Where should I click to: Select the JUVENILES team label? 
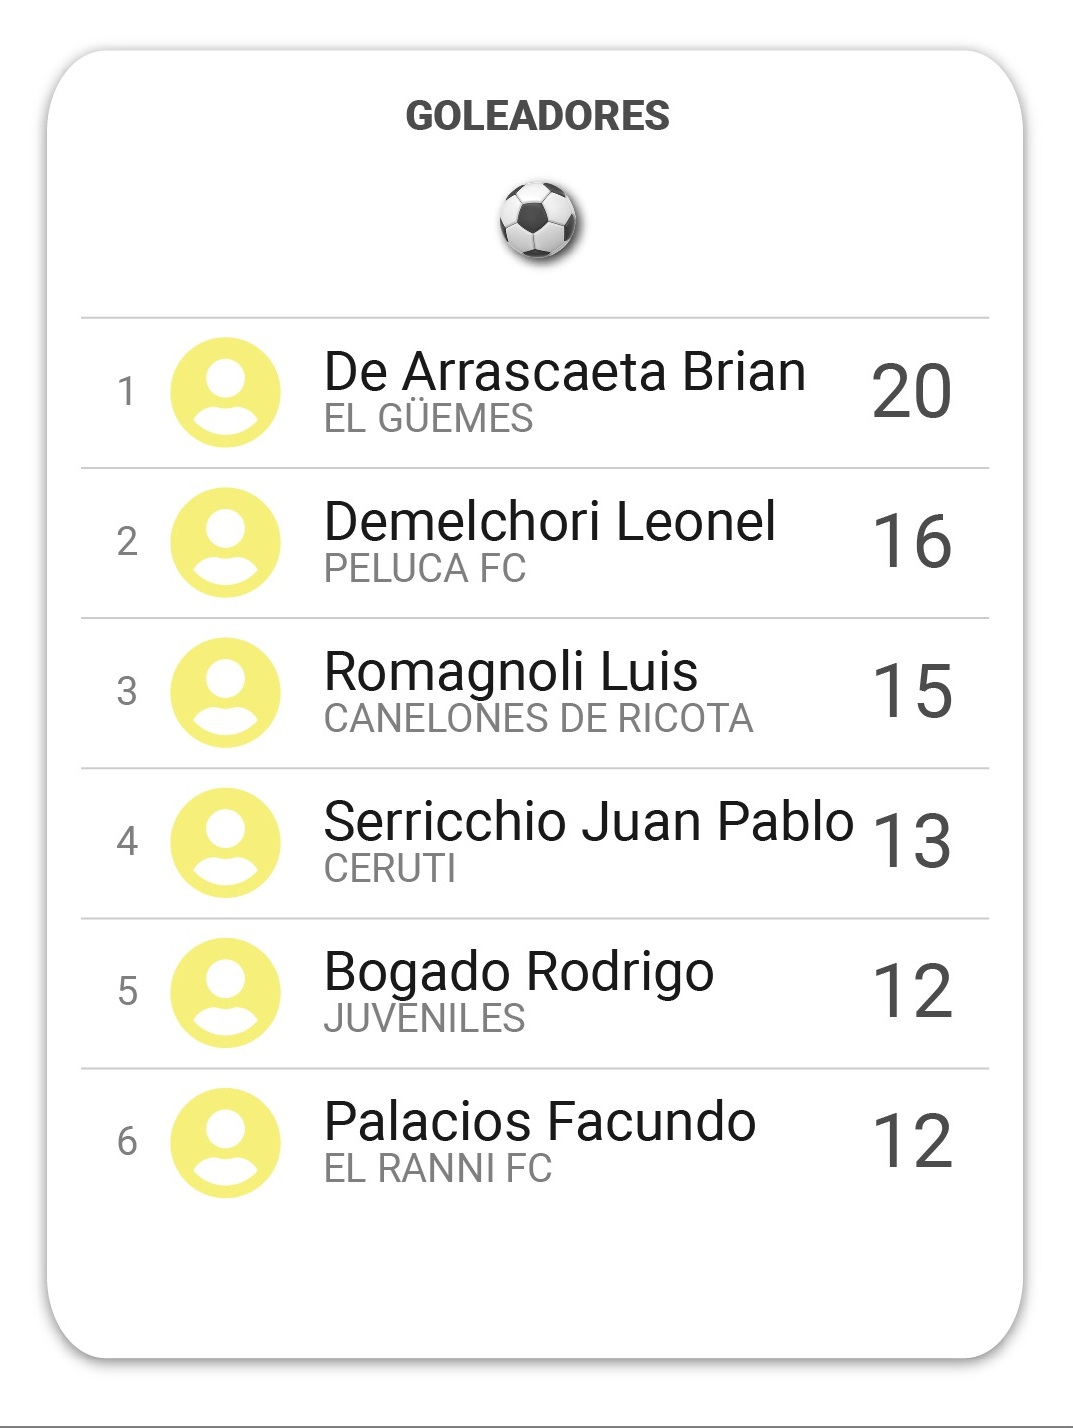[424, 1019]
